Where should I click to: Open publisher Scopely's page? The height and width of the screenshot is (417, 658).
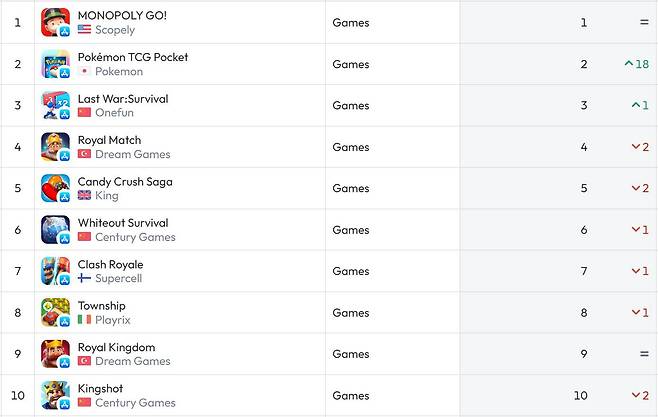pyautogui.click(x=114, y=30)
